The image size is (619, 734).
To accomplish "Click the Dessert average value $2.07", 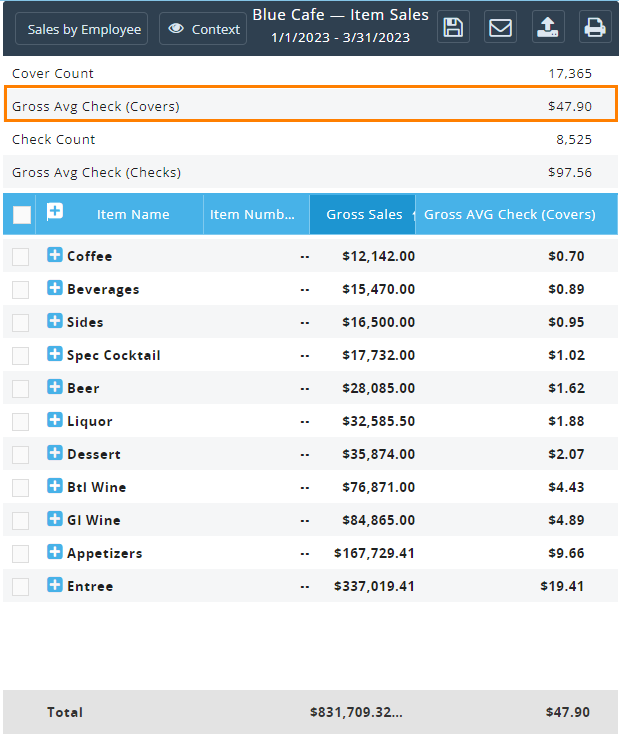I will pyautogui.click(x=566, y=454).
